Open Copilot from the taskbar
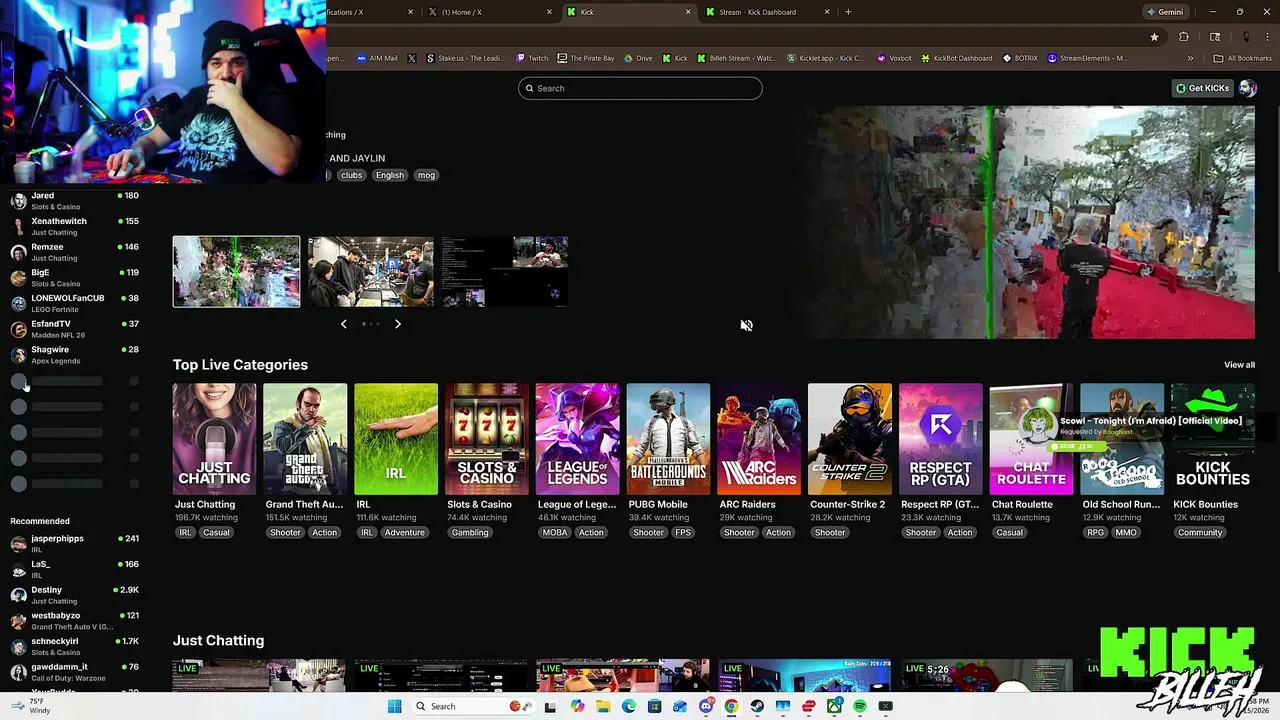The width and height of the screenshot is (1280, 720). (x=577, y=706)
